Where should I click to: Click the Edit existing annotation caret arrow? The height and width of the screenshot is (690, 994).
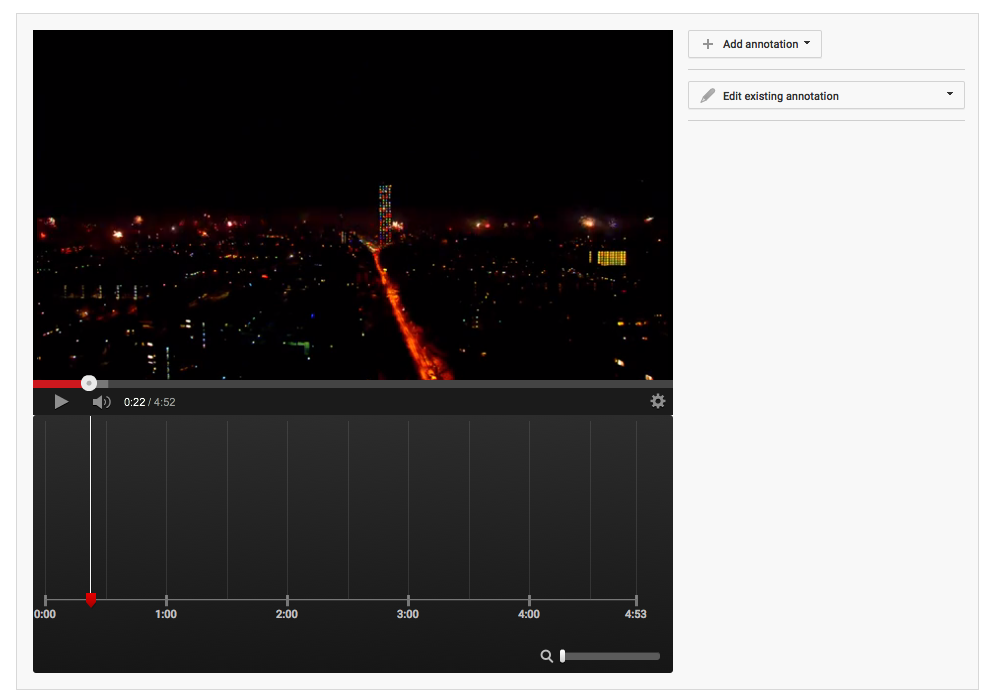coord(950,94)
